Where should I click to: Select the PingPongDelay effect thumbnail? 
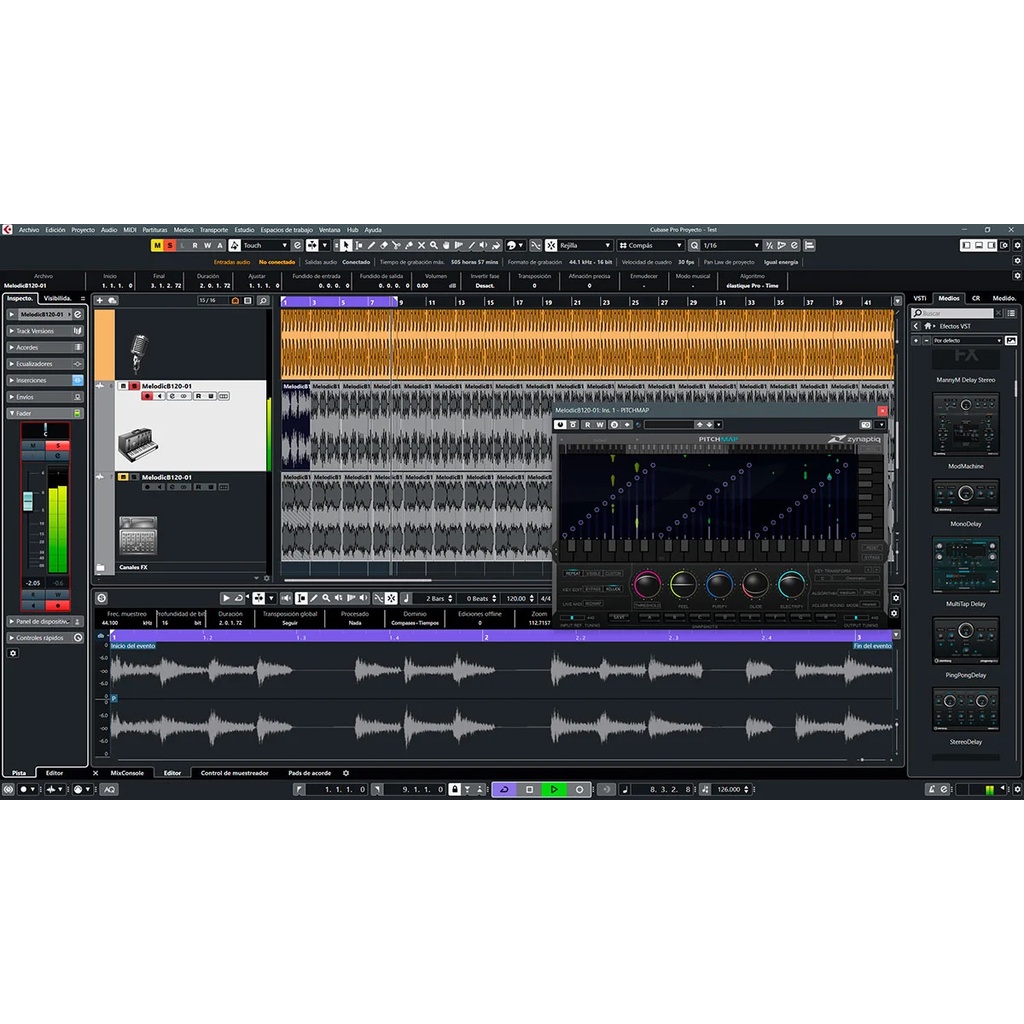pyautogui.click(x=965, y=641)
